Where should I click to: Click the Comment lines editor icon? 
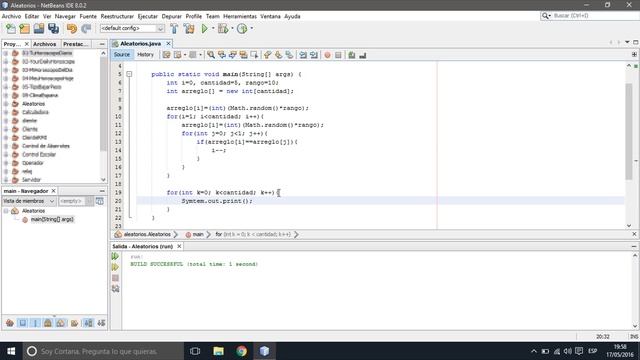(351, 55)
